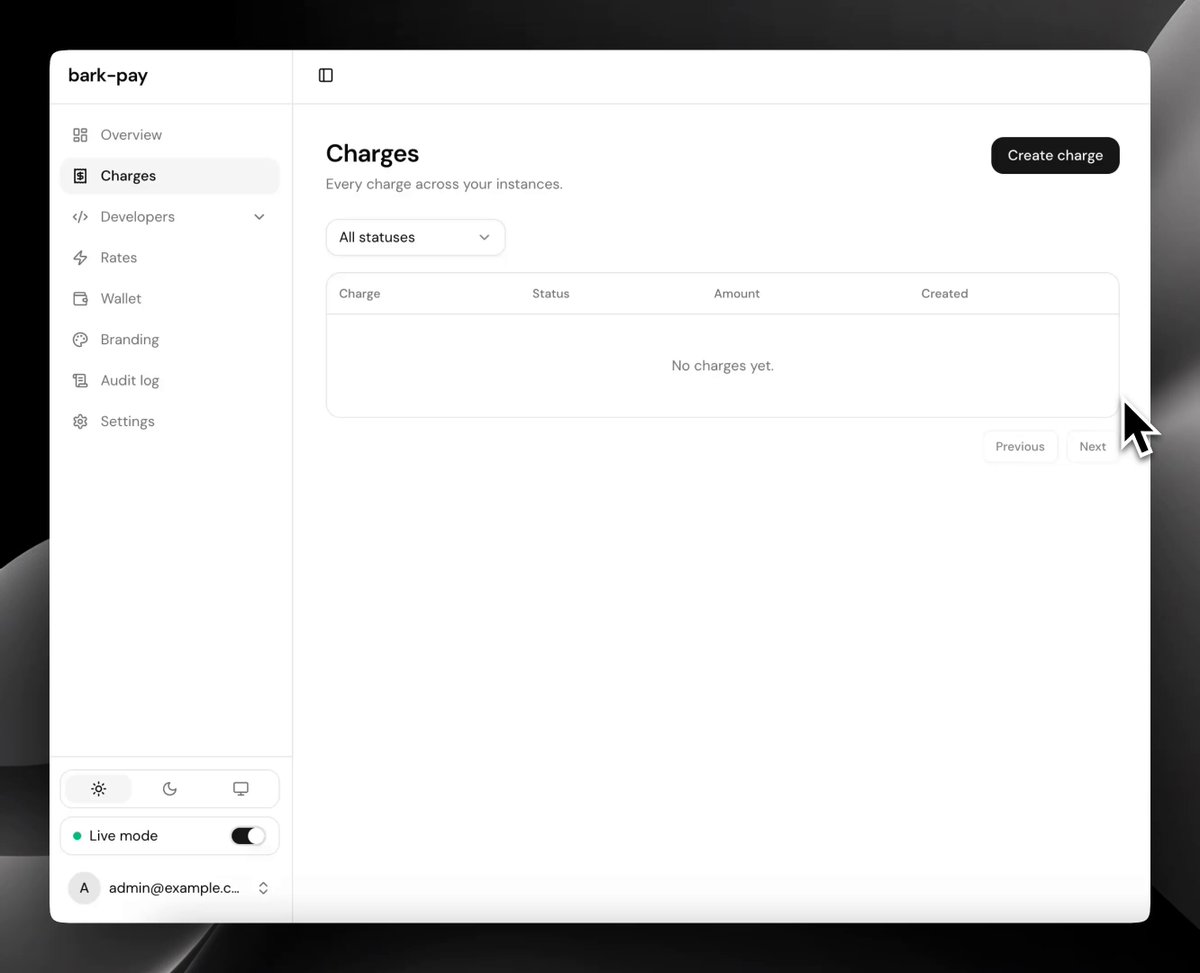Navigate to Branding
This screenshot has width=1200, height=973.
[x=169, y=340]
